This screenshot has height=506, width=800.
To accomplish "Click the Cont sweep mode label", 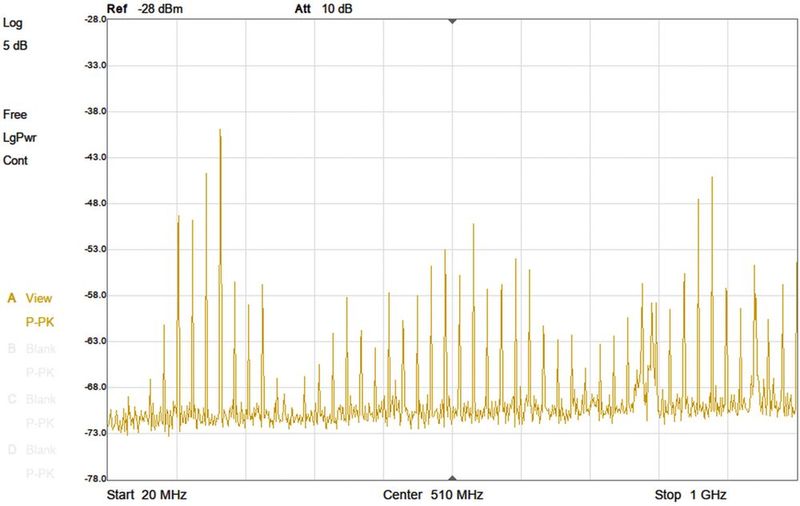I will pyautogui.click(x=15, y=160).
